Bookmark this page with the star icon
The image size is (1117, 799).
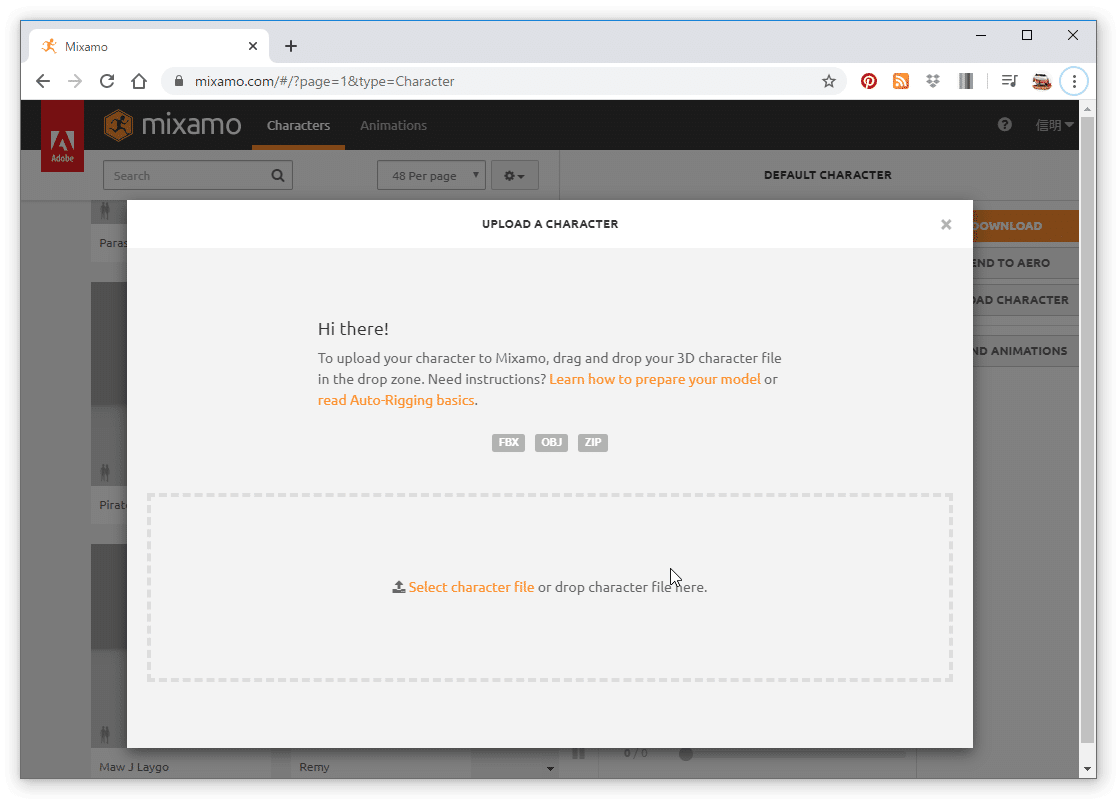click(828, 81)
